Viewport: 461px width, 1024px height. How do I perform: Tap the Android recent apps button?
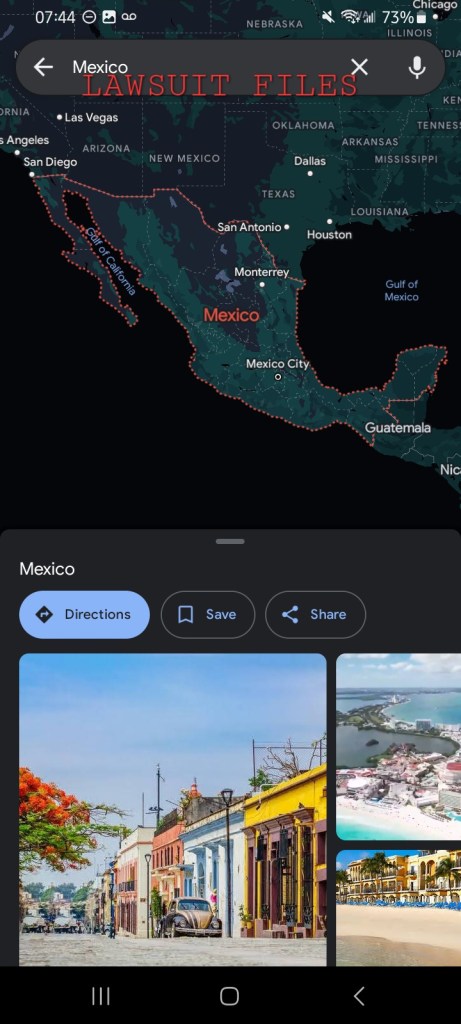point(101,996)
